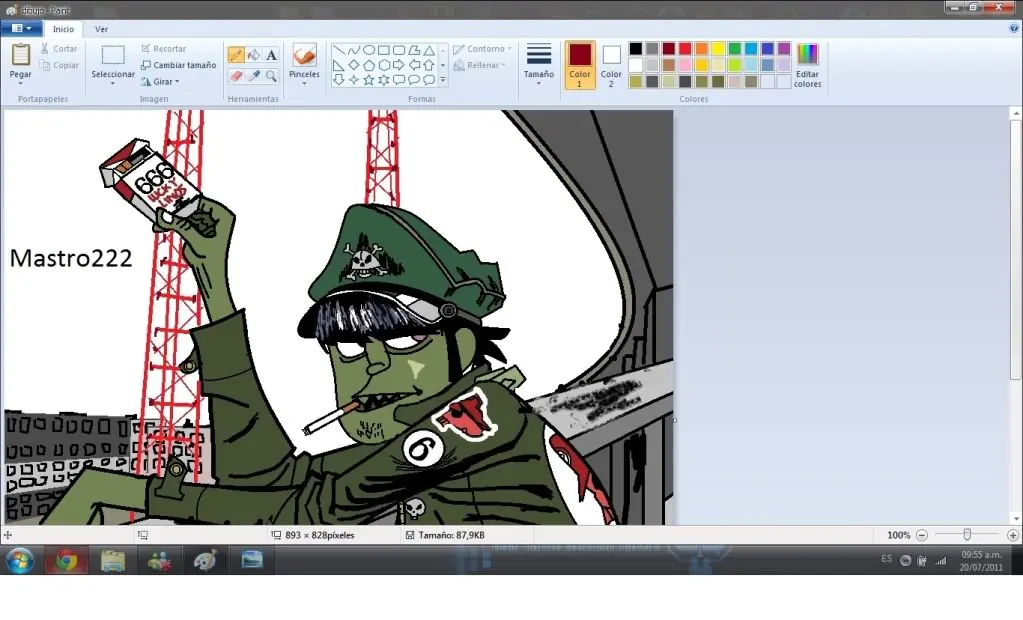Choose the Curve shape
Screen dimensions: 1023x620
click(354, 50)
